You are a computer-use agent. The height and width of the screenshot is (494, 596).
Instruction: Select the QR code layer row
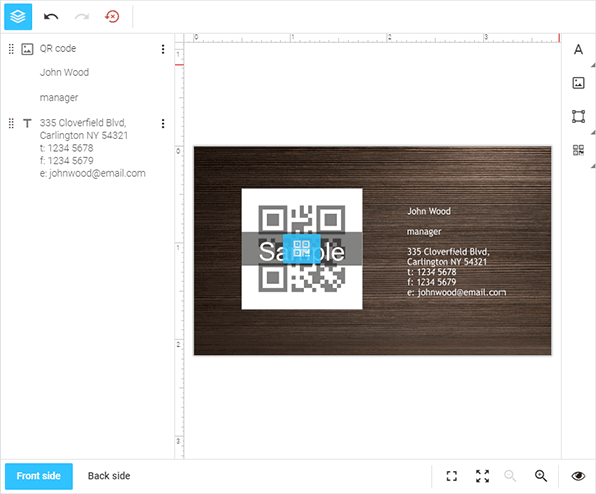tap(87, 49)
